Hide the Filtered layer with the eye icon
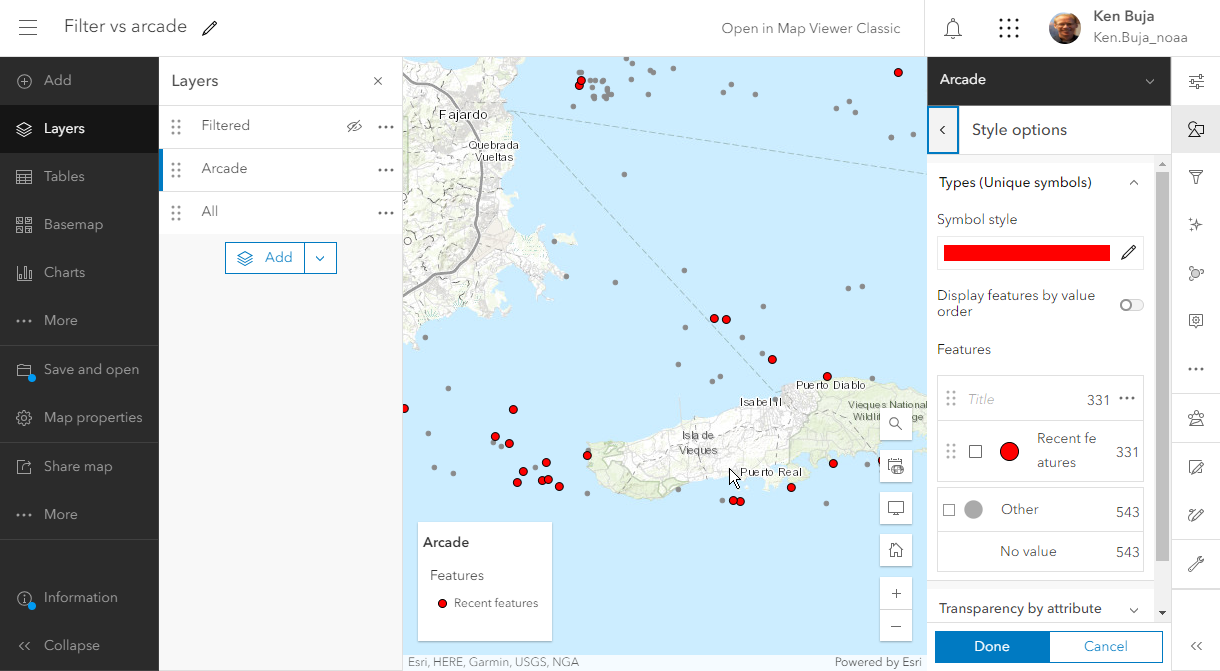The width and height of the screenshot is (1220, 671). (355, 126)
